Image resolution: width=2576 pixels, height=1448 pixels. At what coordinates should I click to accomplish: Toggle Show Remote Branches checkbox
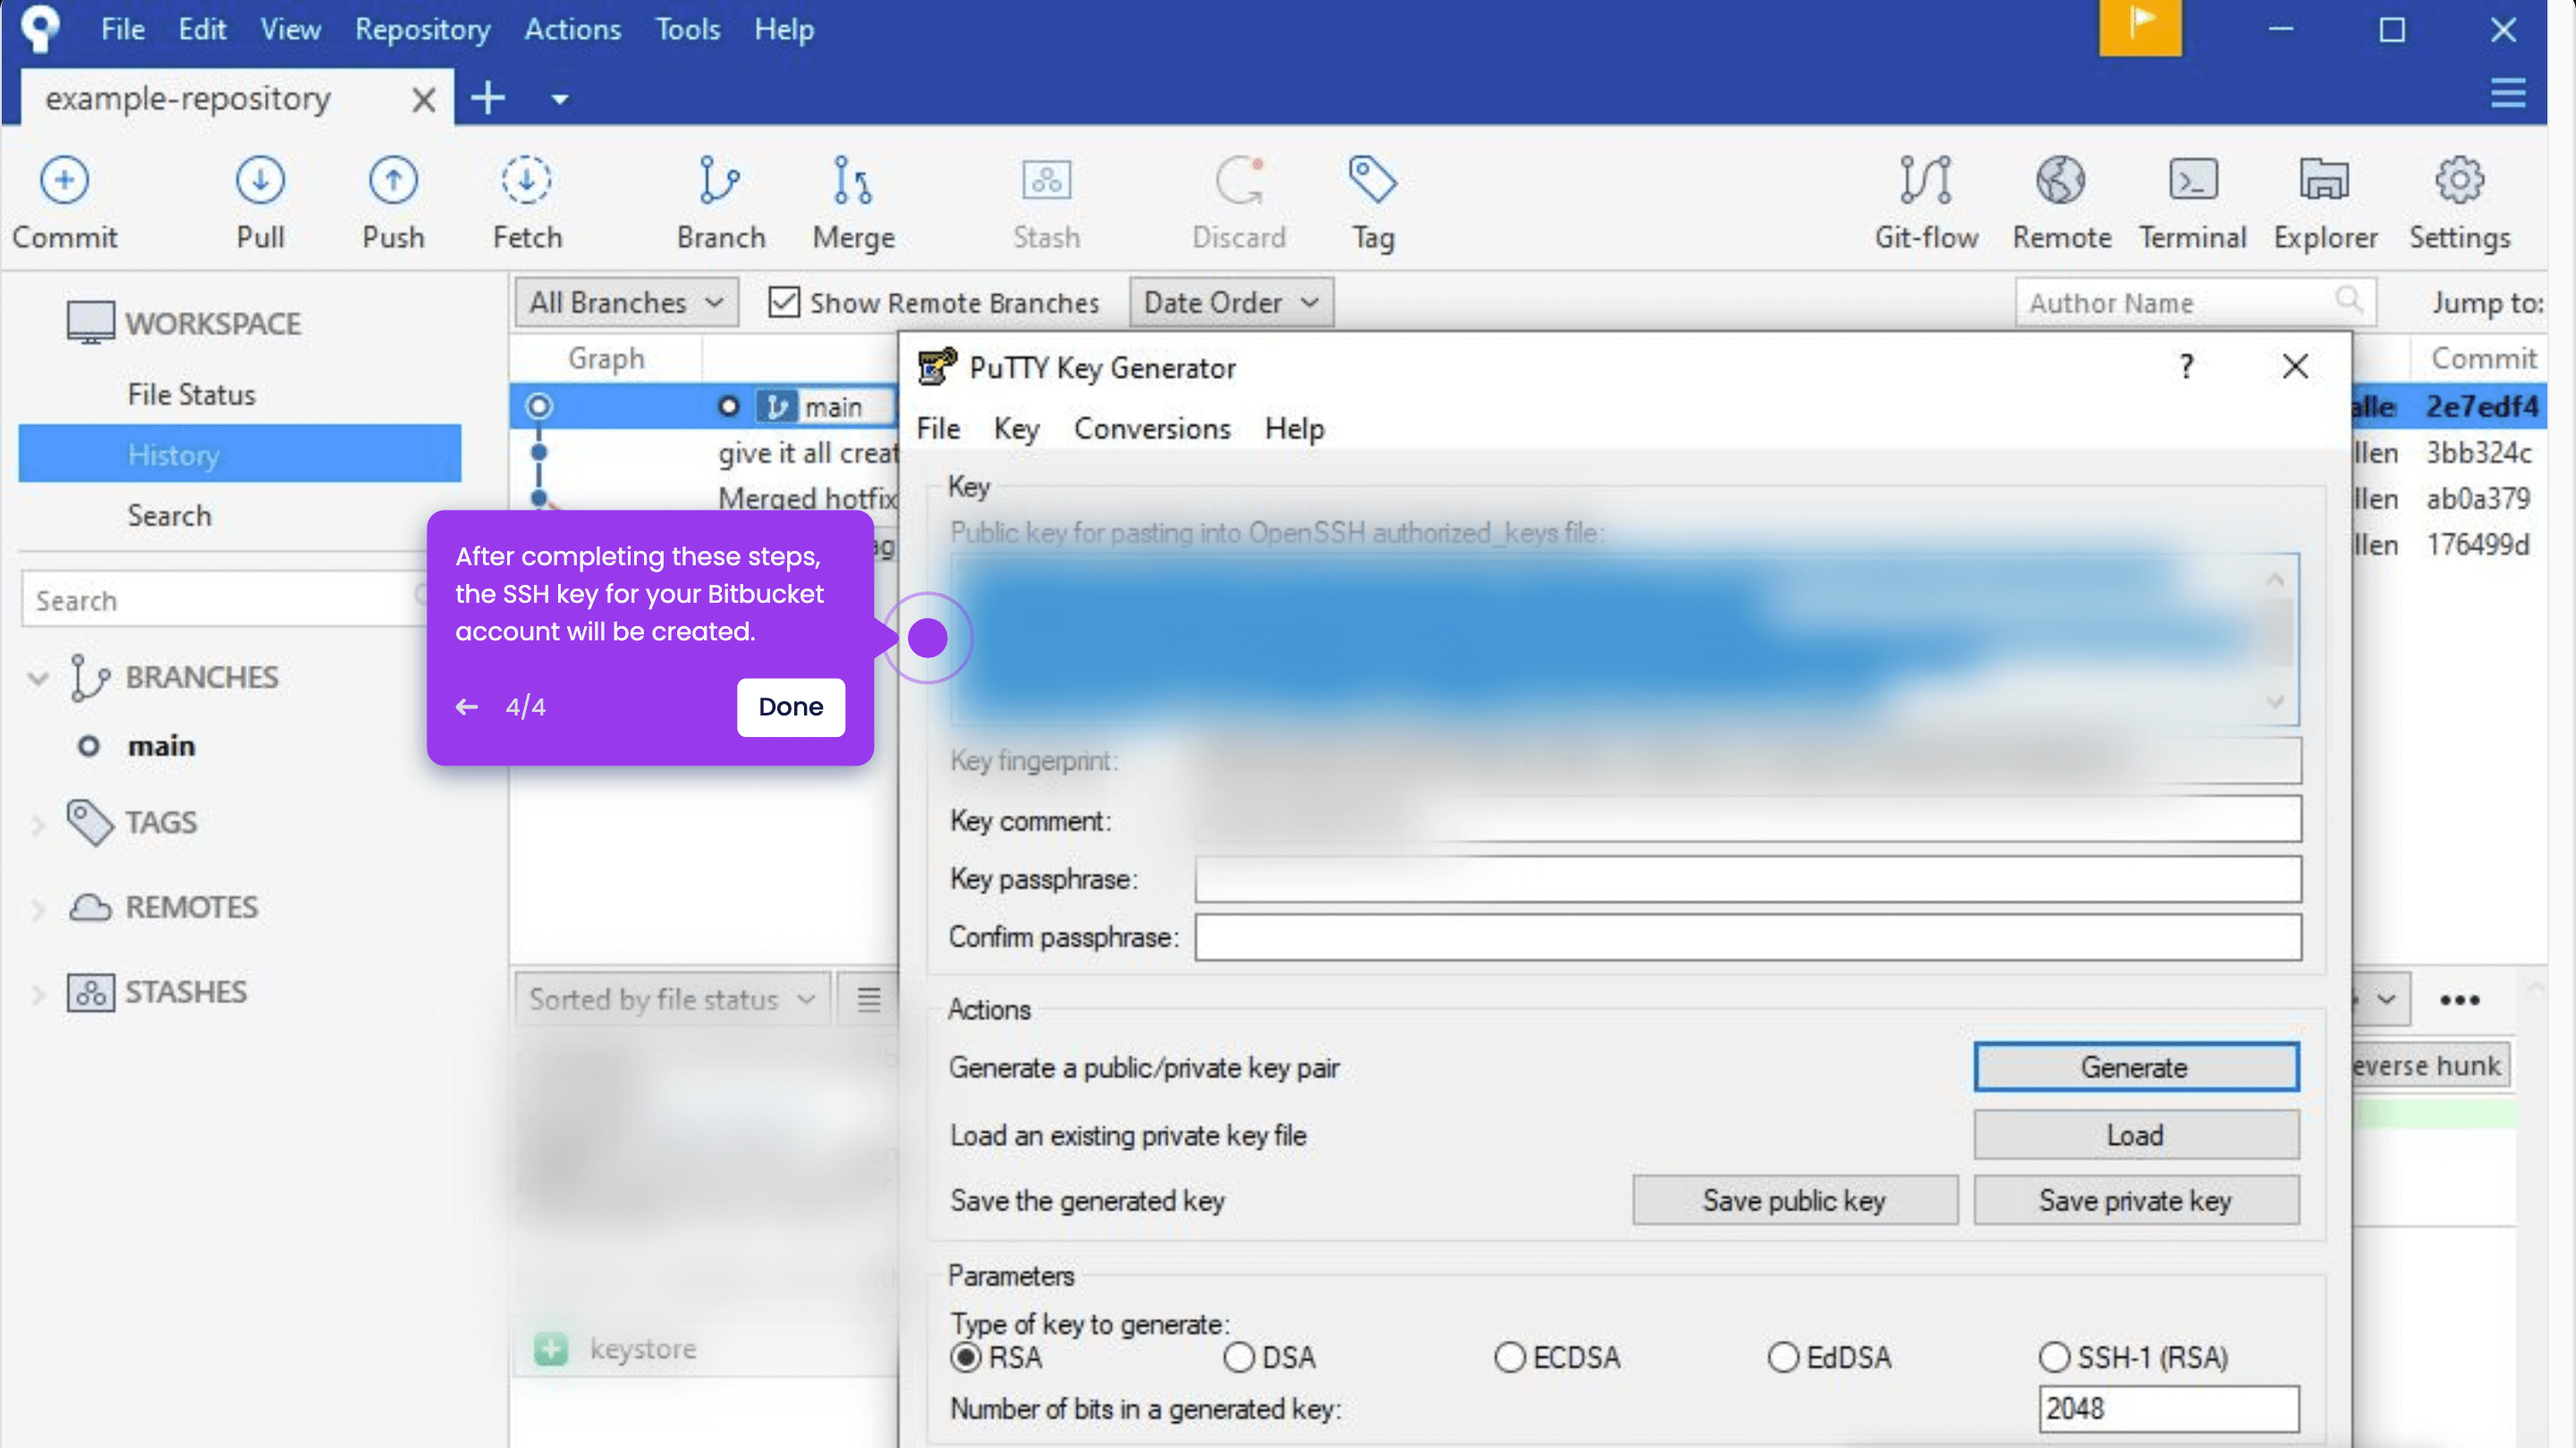[784, 302]
